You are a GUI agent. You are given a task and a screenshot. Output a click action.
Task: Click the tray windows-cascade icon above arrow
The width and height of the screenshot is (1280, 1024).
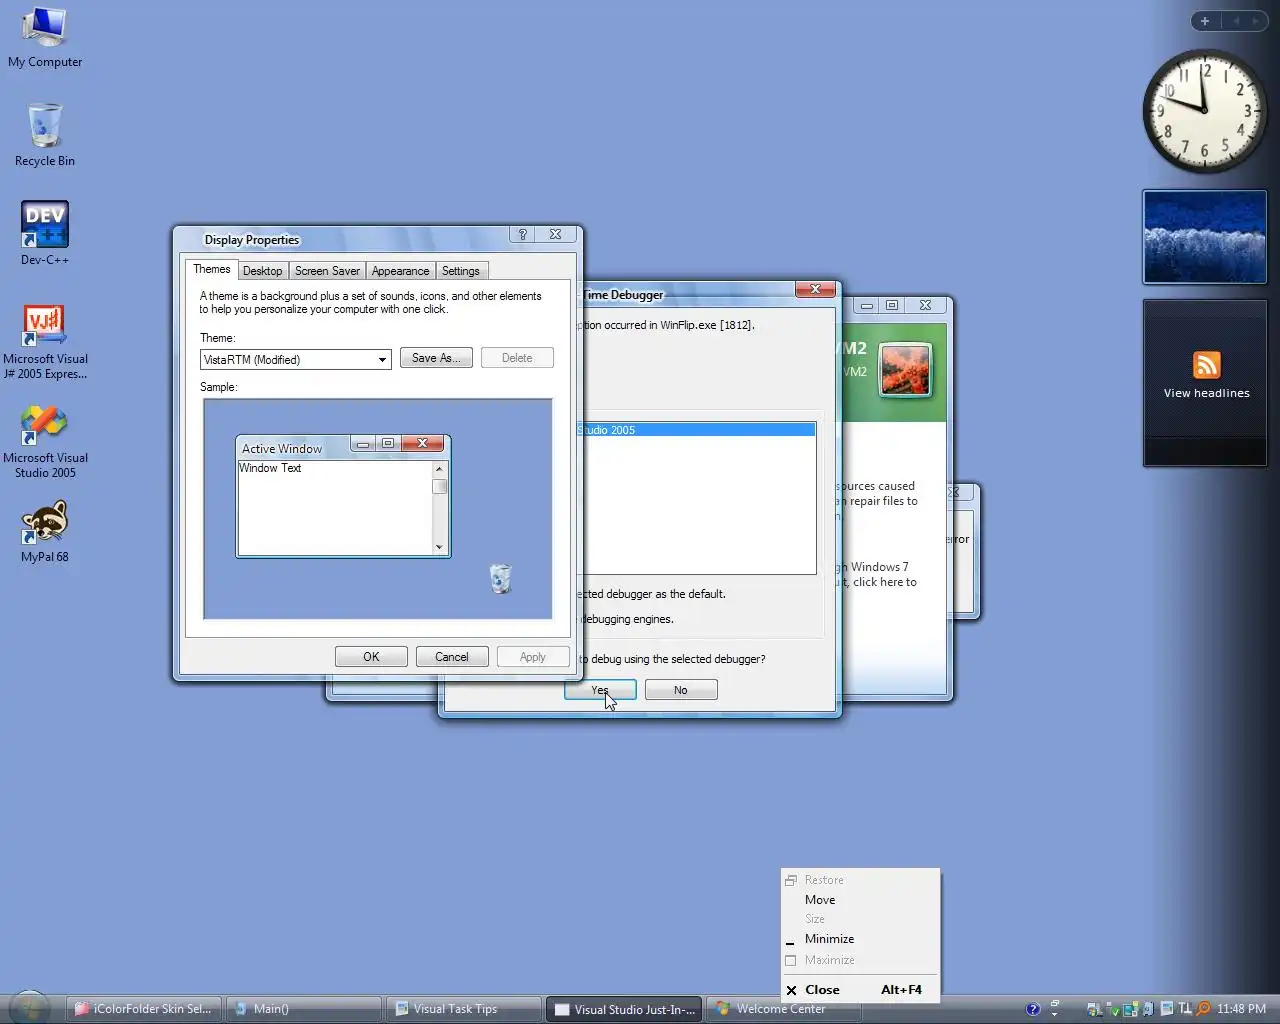pyautogui.click(x=1054, y=1003)
